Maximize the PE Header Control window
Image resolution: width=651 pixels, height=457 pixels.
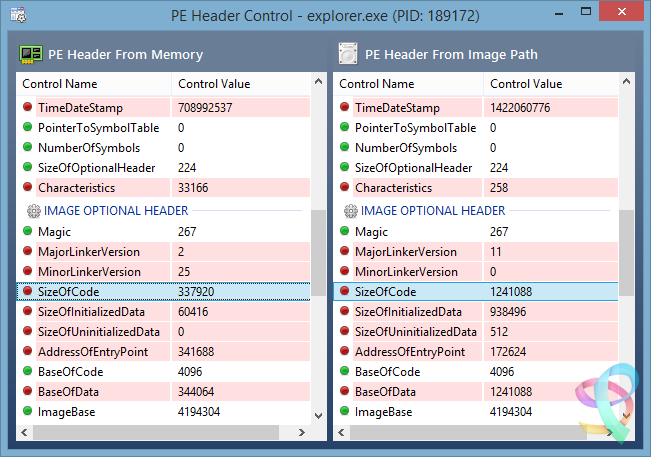586,12
